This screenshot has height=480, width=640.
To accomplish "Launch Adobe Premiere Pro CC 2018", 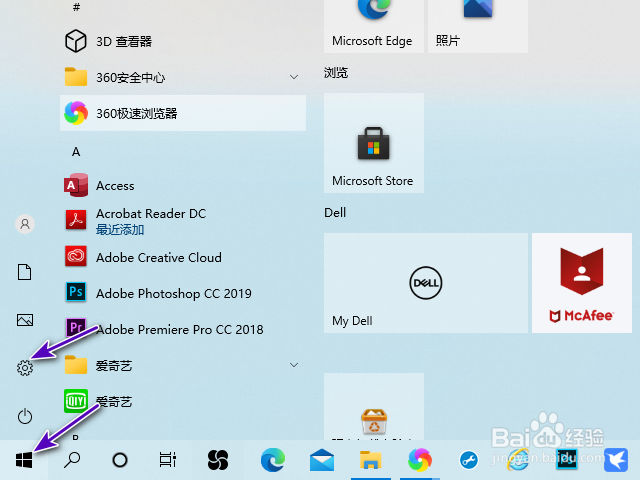I will coord(183,329).
